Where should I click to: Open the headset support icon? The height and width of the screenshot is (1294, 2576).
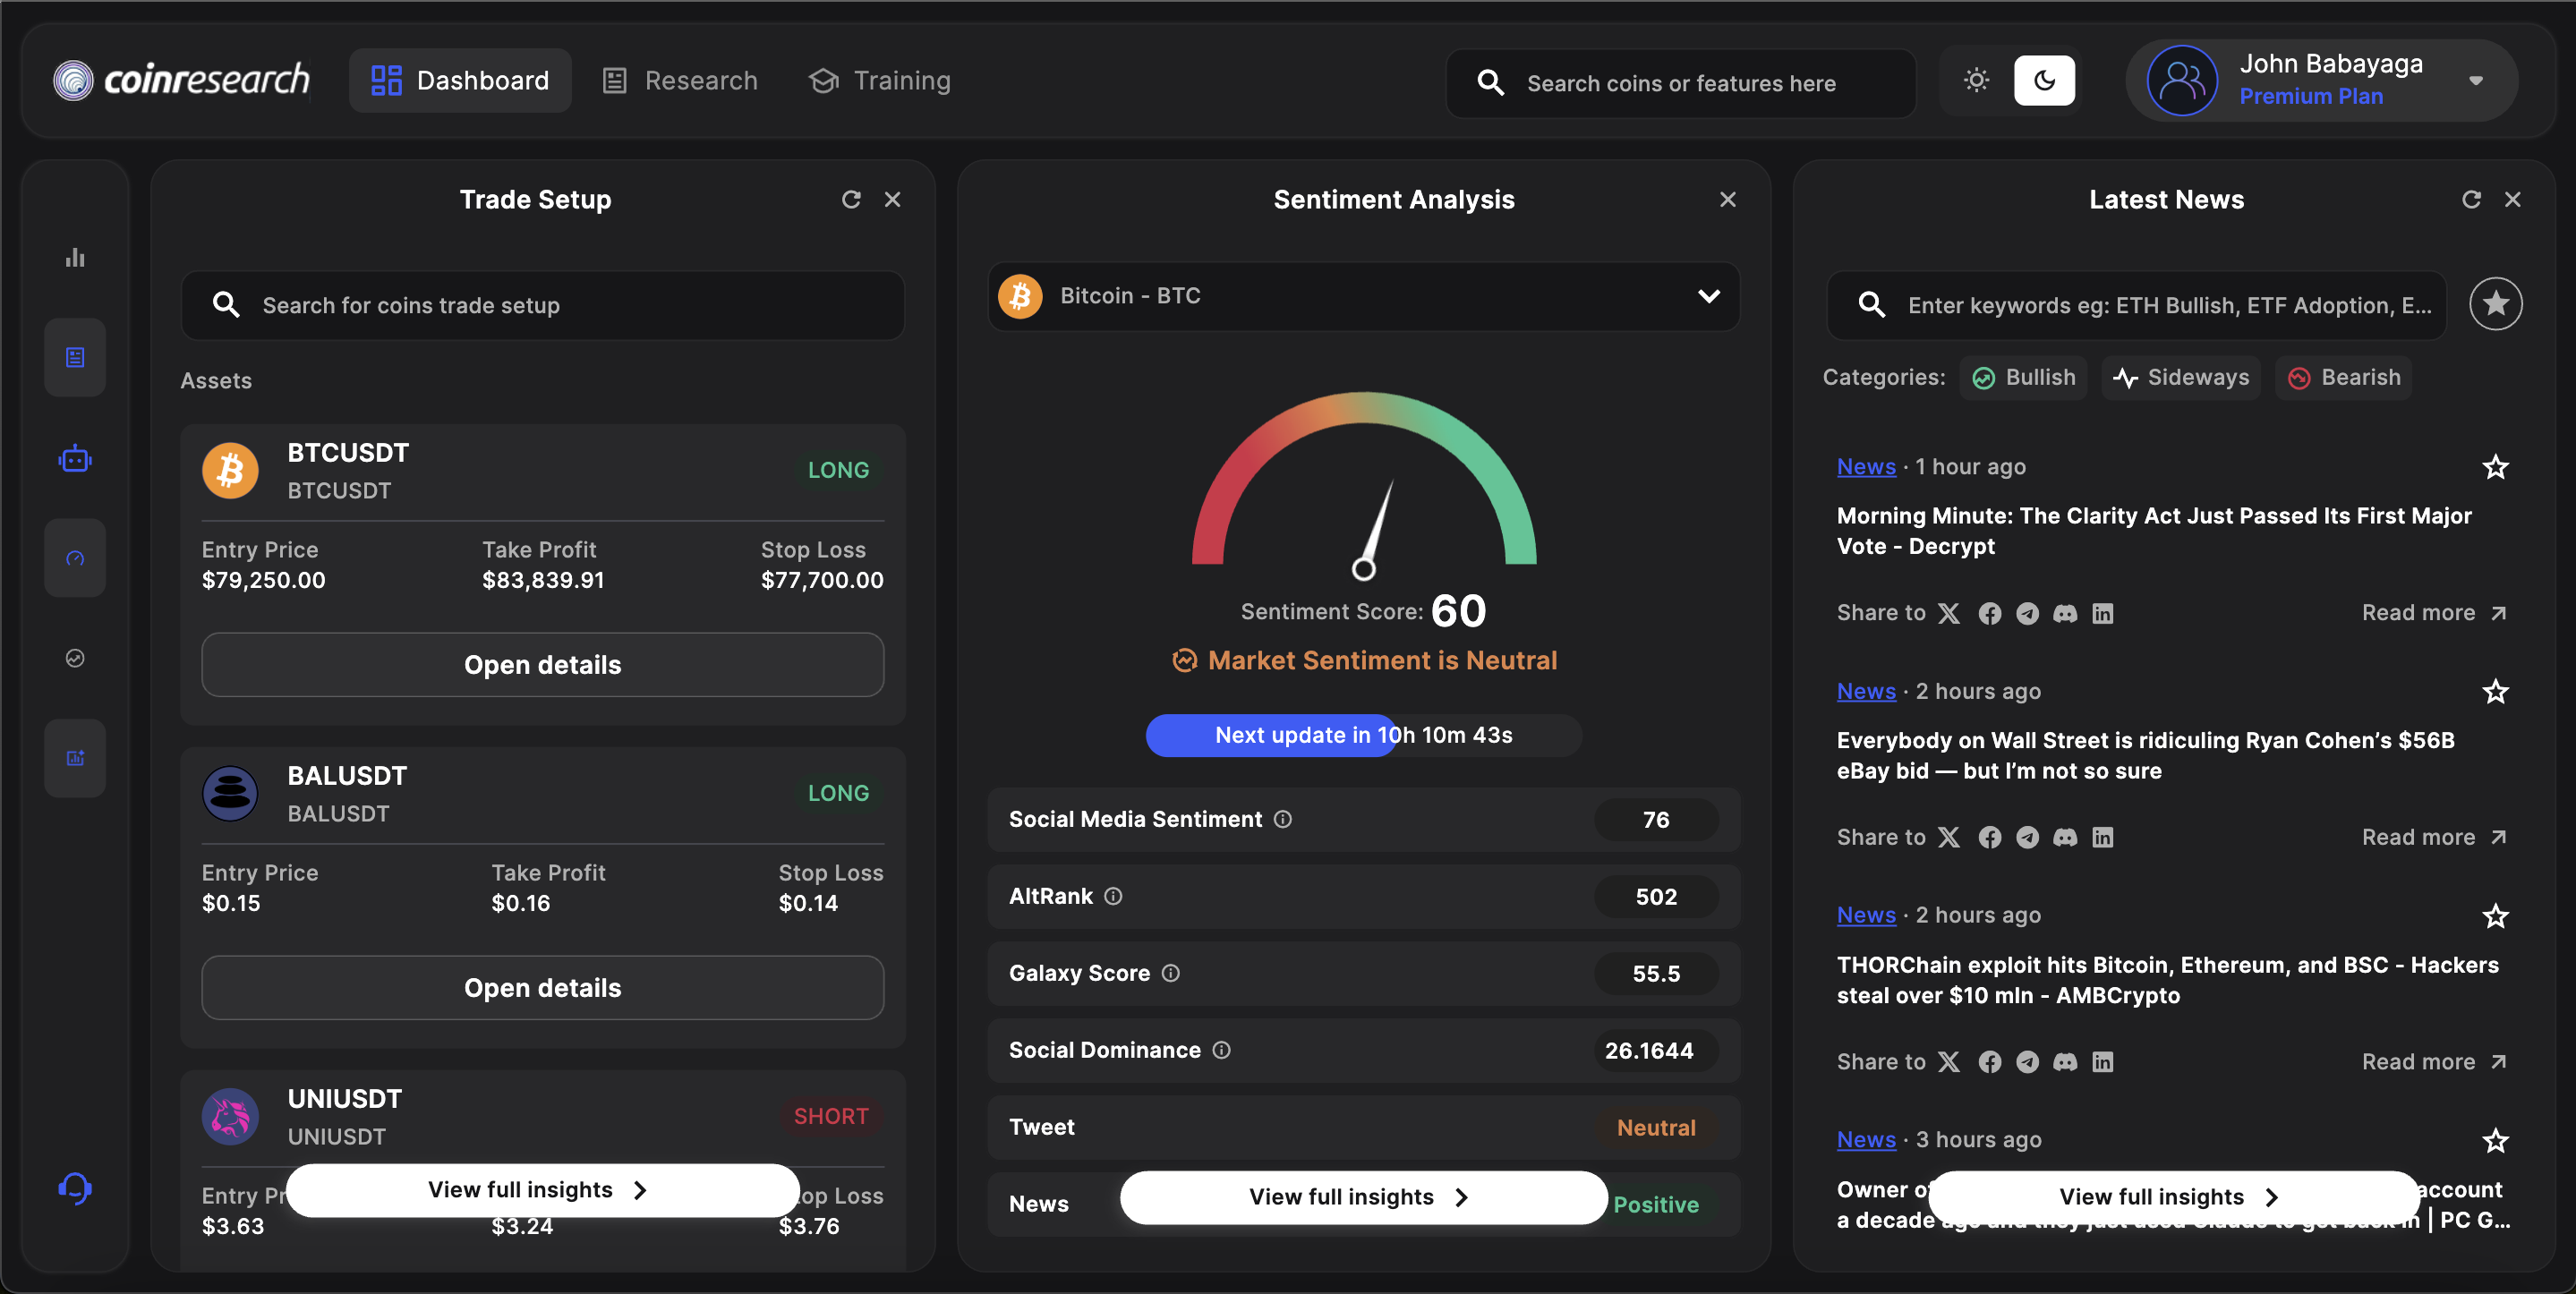[75, 1188]
